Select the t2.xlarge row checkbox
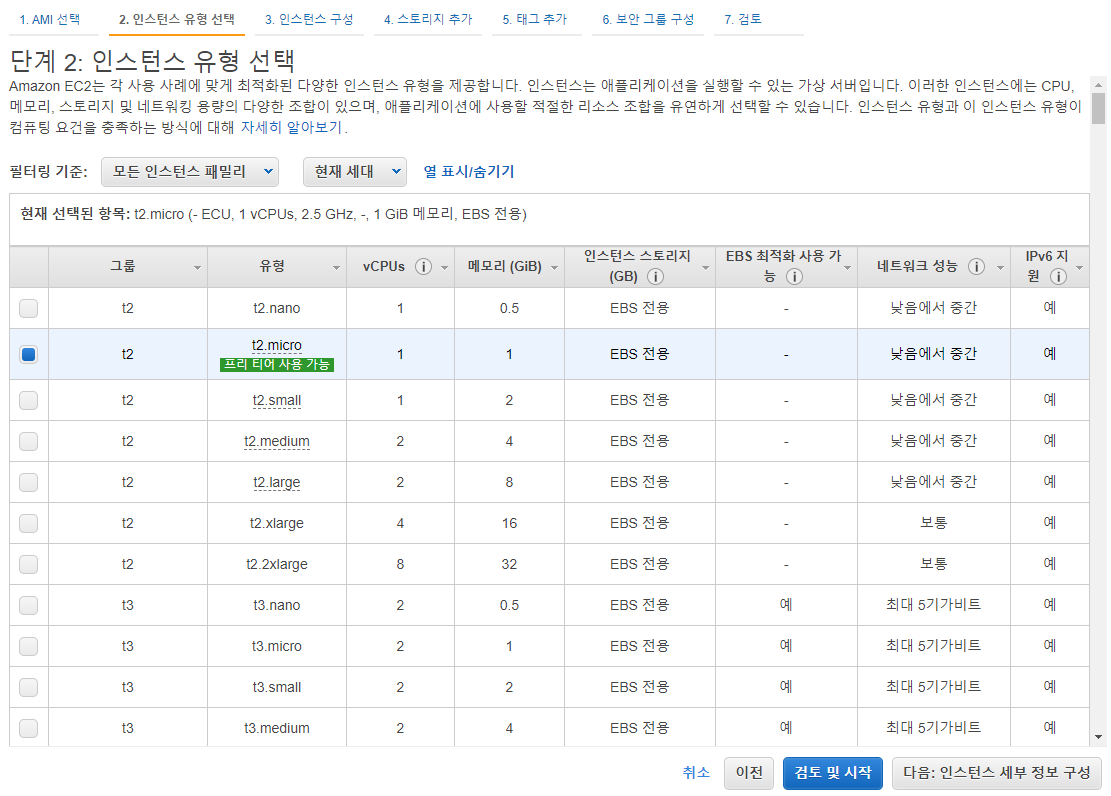Viewport: 1111px width, 796px height. click(x=28, y=524)
